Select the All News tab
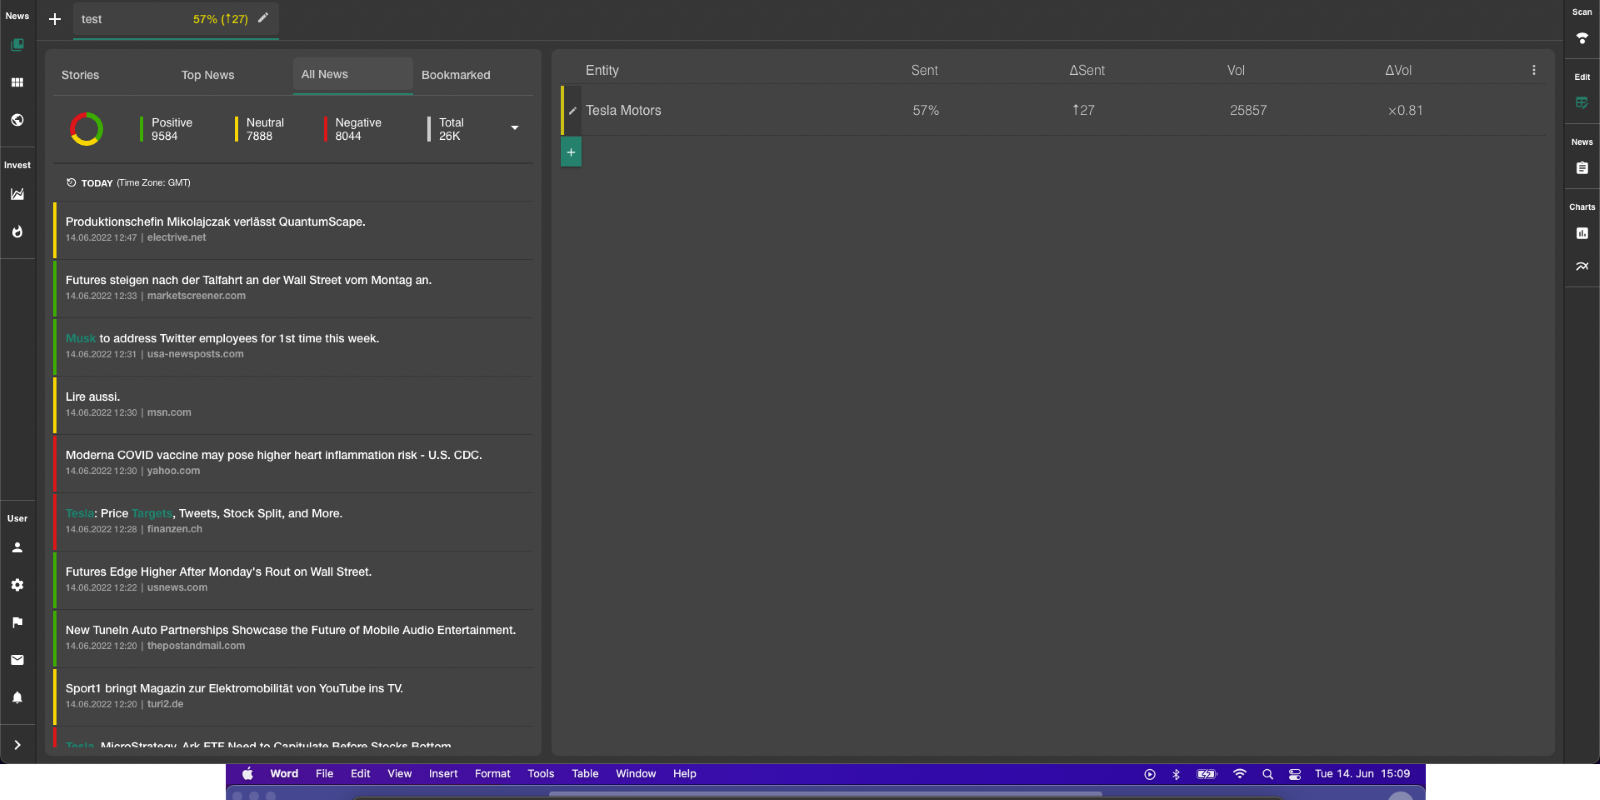The height and width of the screenshot is (800, 1600). click(x=353, y=75)
